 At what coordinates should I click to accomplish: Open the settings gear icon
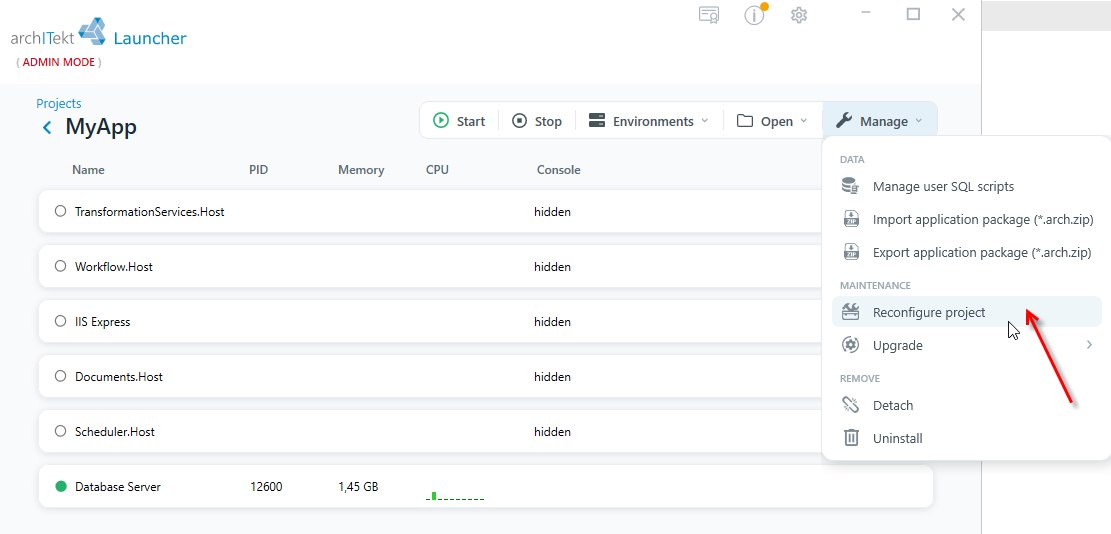coord(799,15)
